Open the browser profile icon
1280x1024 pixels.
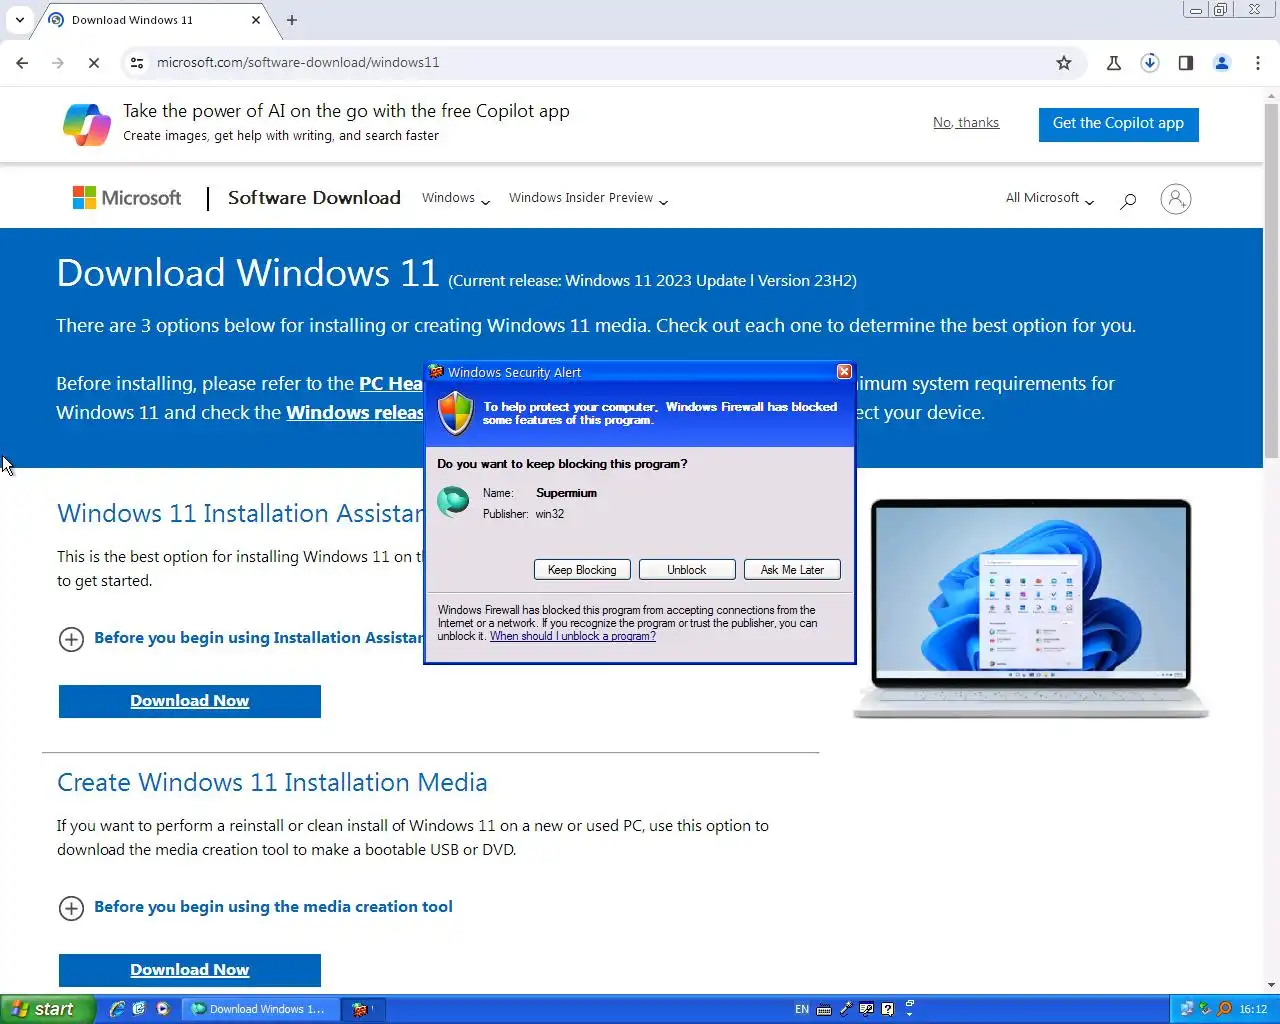[x=1222, y=63]
